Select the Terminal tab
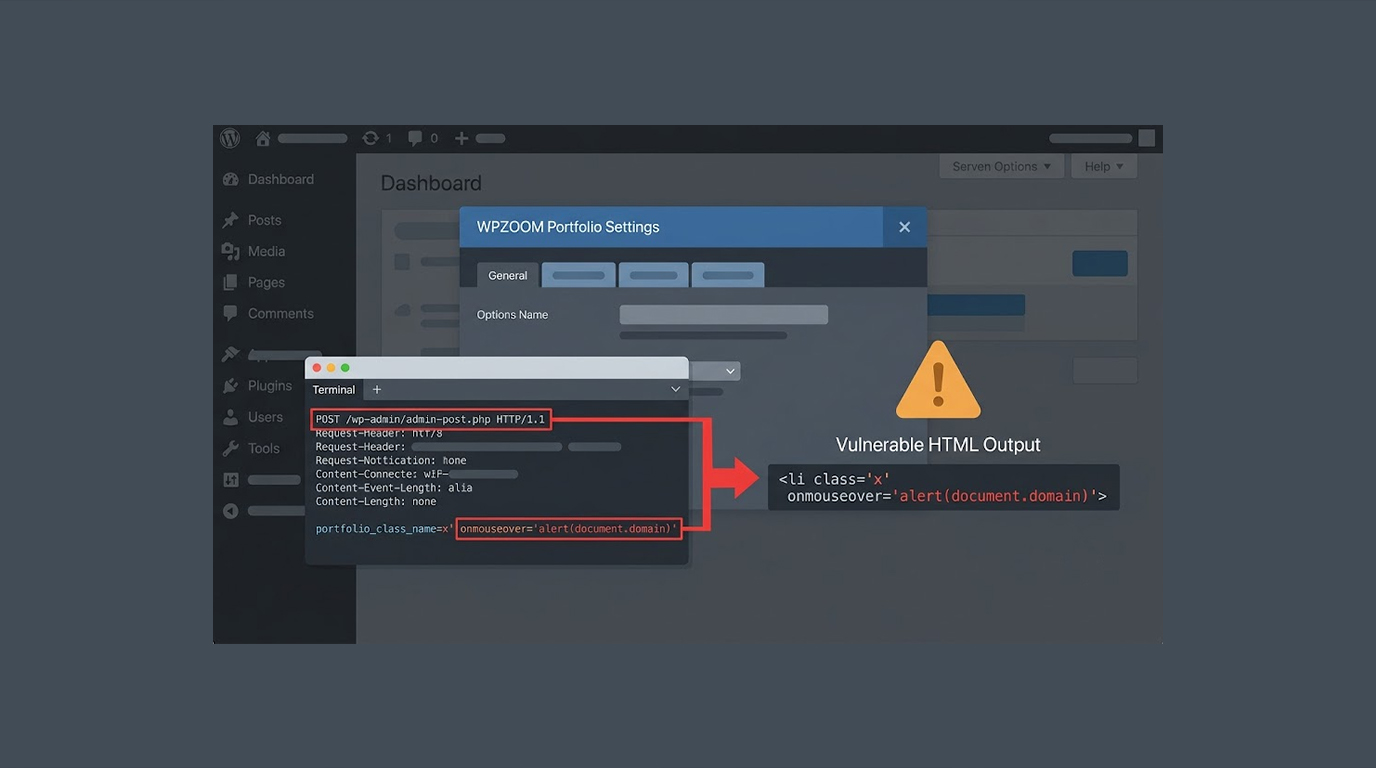The width and height of the screenshot is (1376, 768). tap(334, 390)
